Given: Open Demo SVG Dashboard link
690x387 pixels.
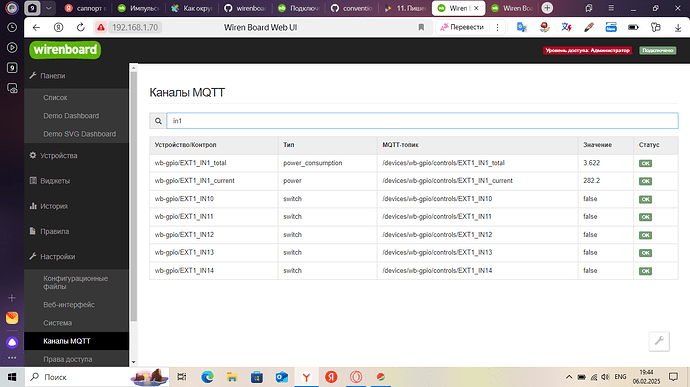Looking at the screenshot, I should [80, 134].
